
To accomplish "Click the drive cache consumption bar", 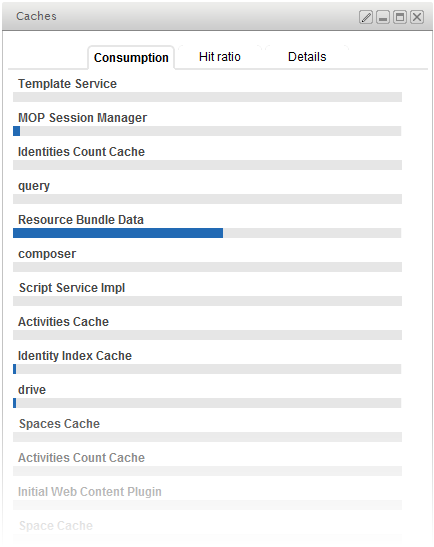I will pyautogui.click(x=207, y=403).
